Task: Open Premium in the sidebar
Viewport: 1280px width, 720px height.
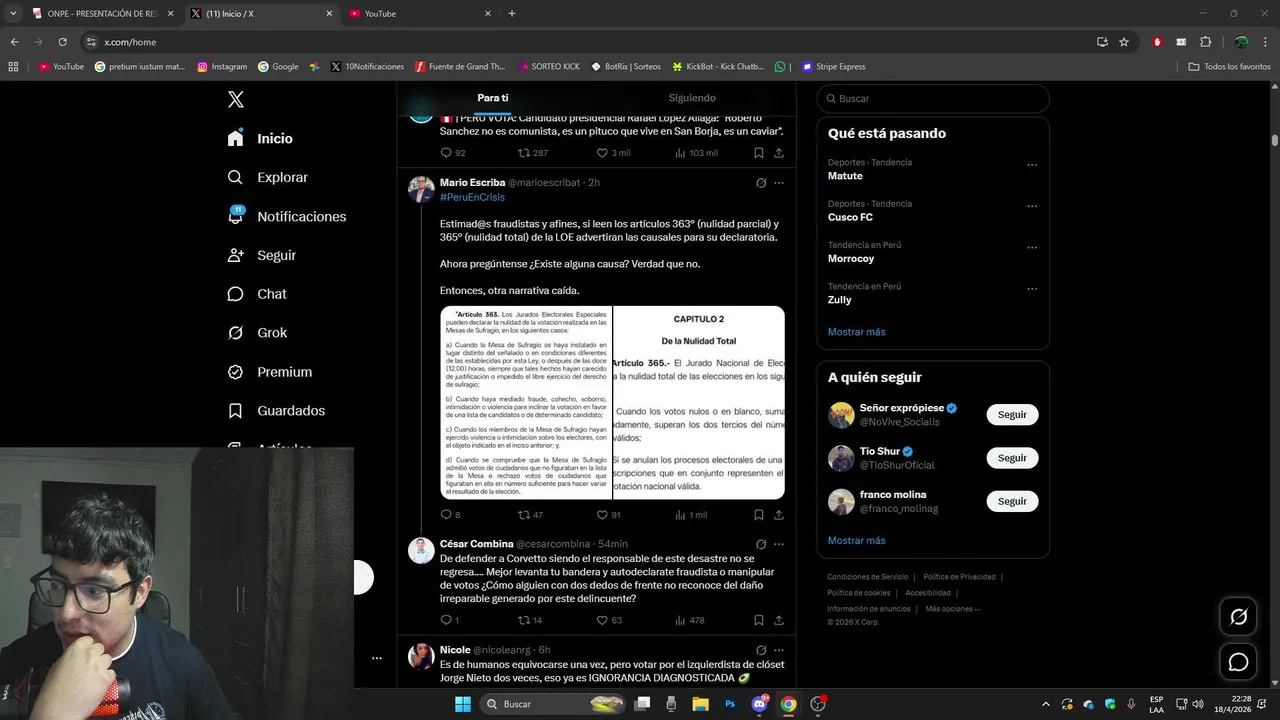Action: (269, 372)
